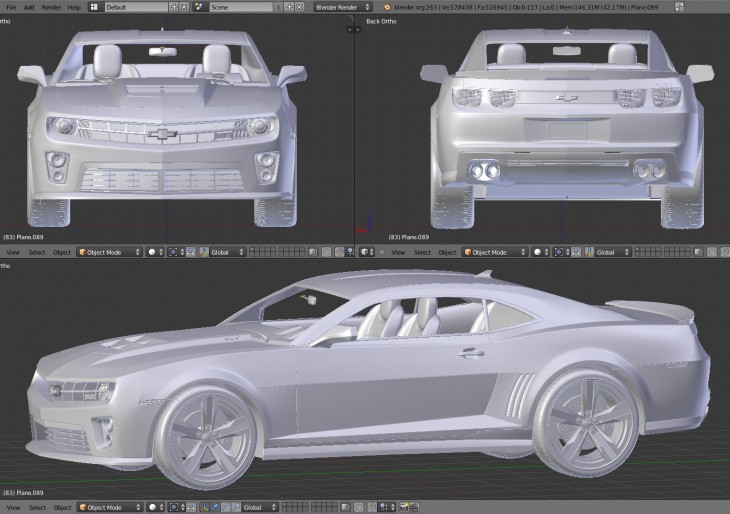Open the File menu

pyautogui.click(x=11, y=7)
